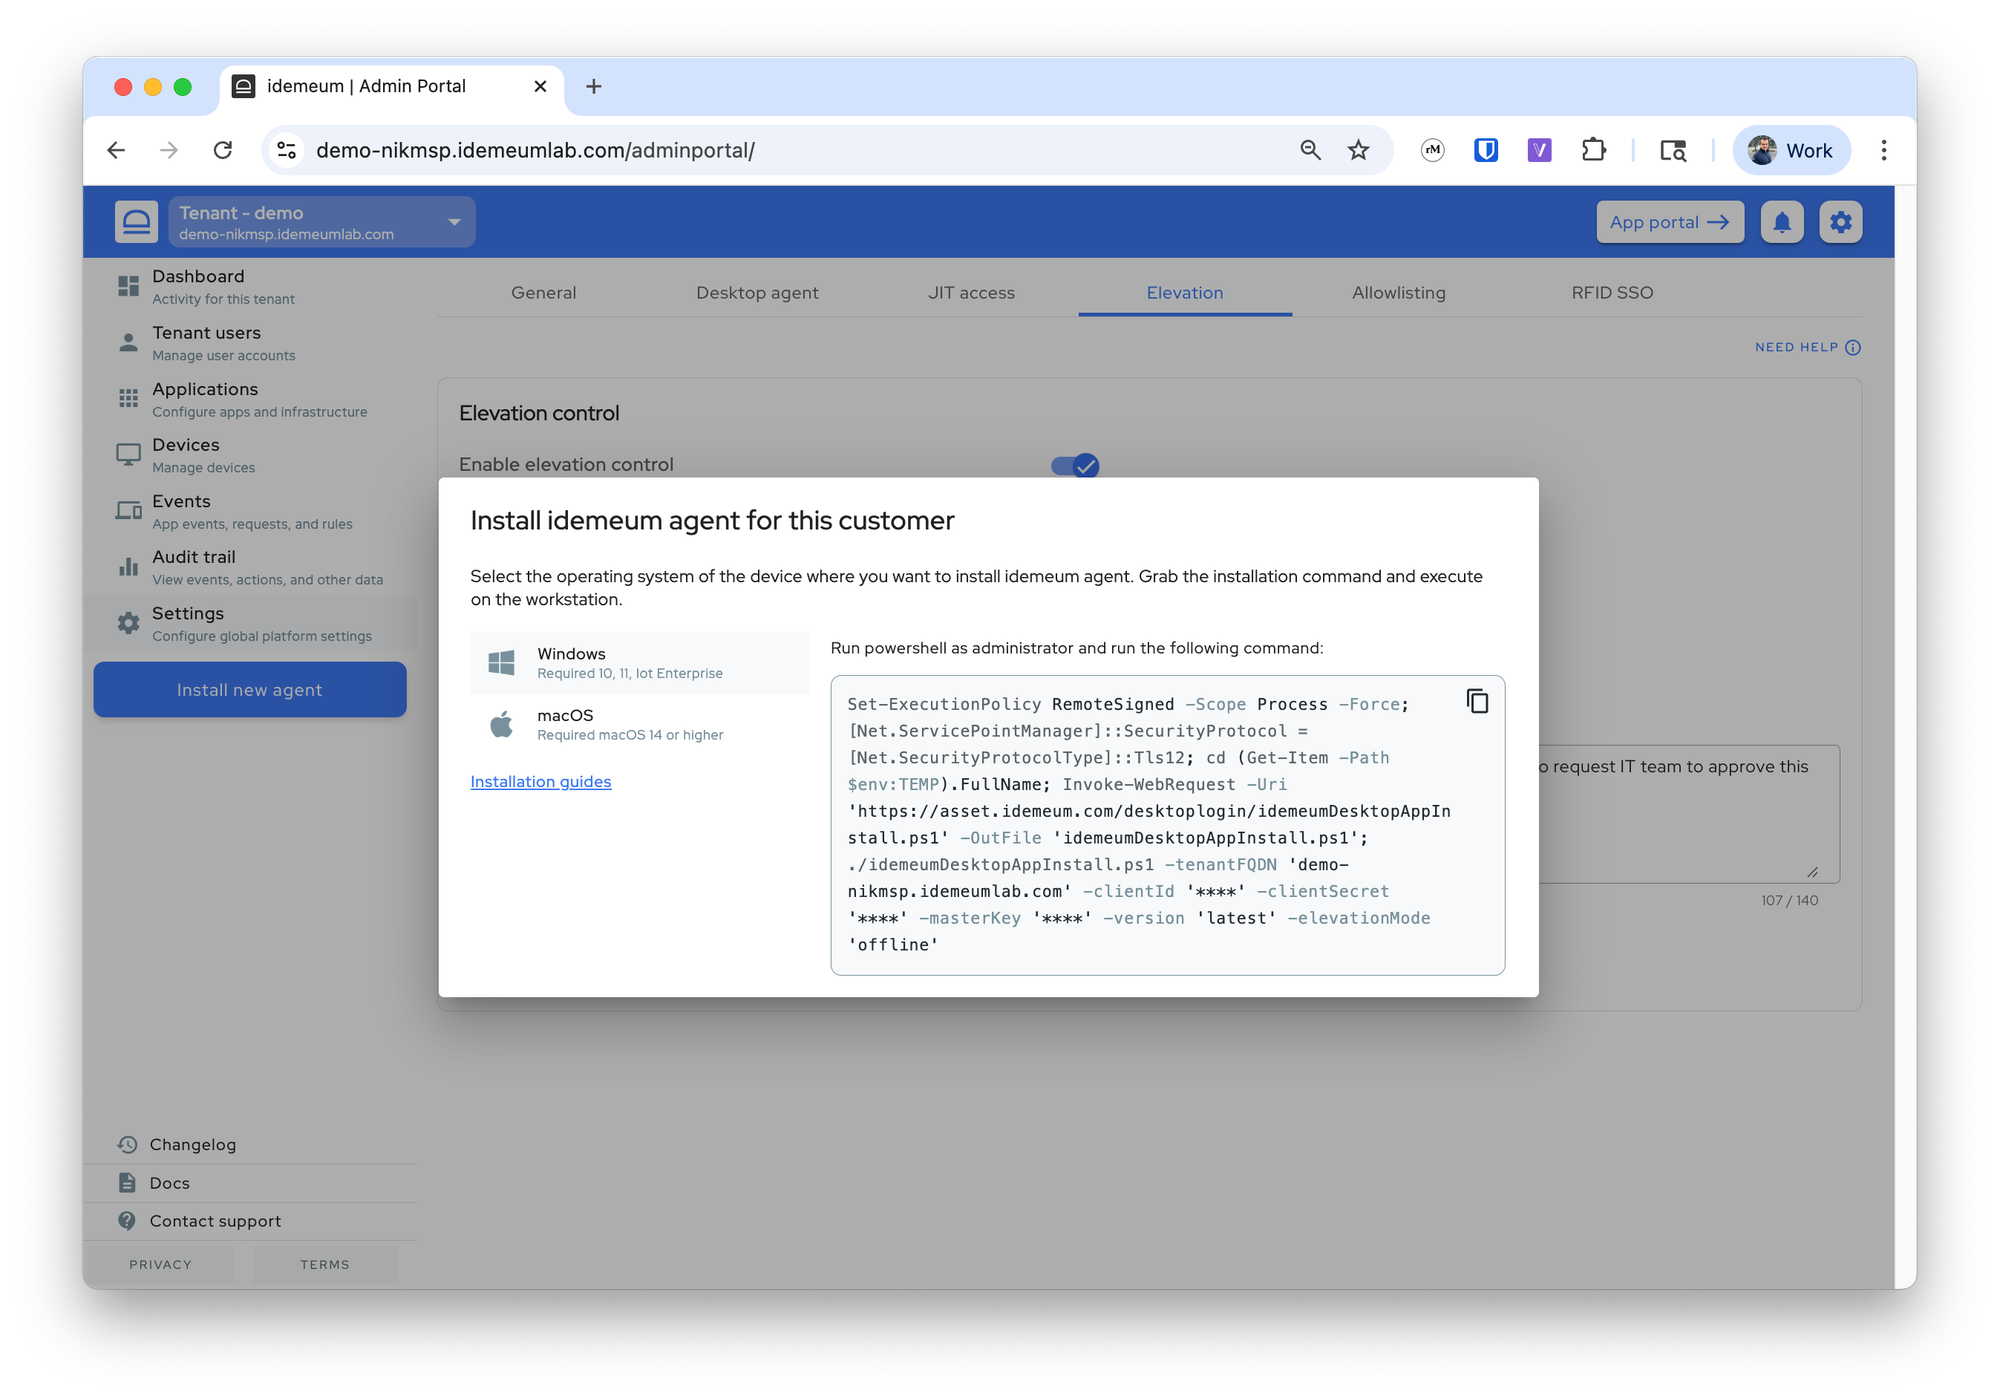Open Applications in sidebar
Viewport: 2000px width, 1399px height.
click(250, 398)
